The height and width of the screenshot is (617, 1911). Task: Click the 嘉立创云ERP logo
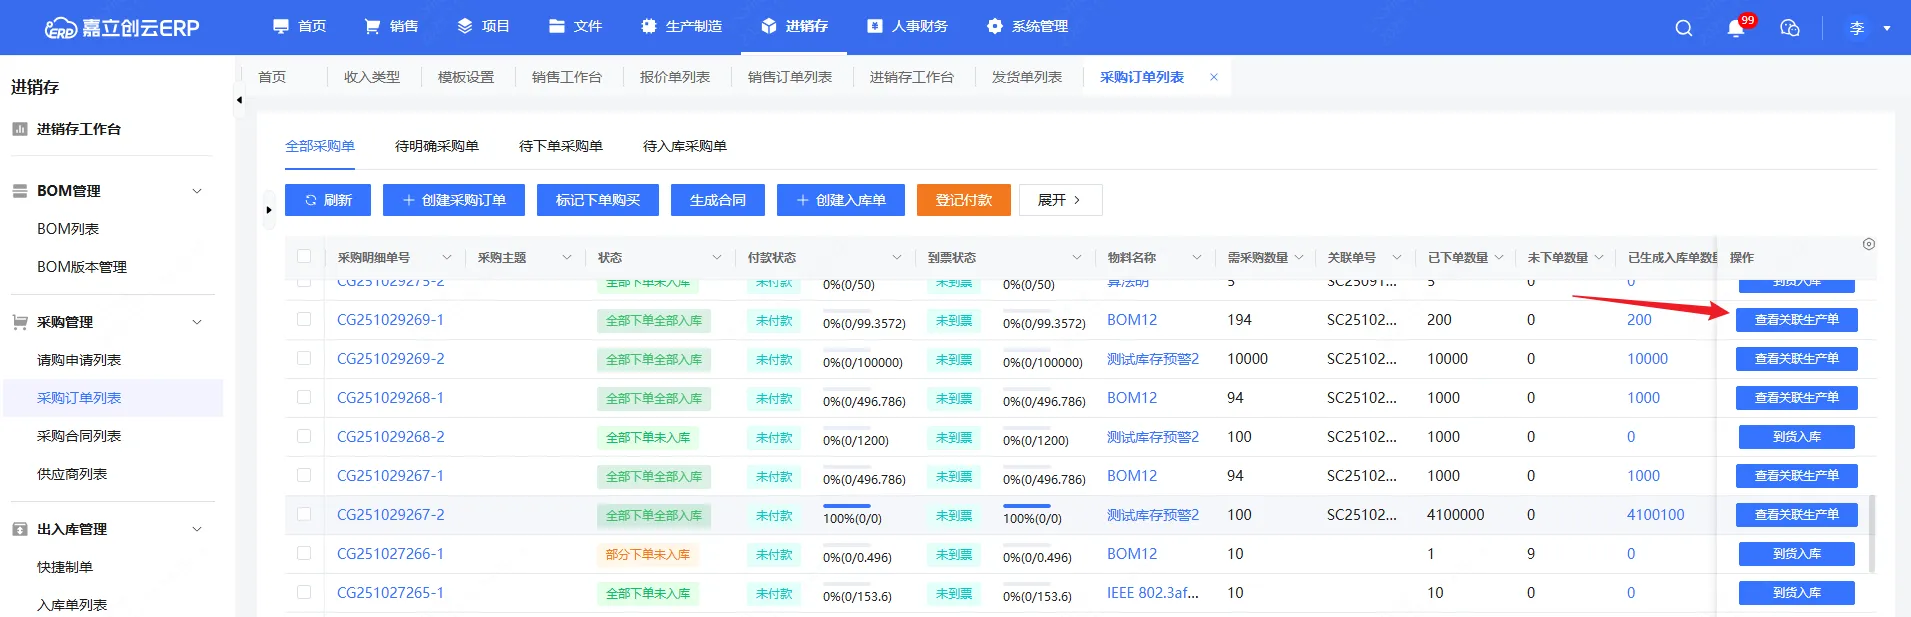pyautogui.click(x=122, y=28)
